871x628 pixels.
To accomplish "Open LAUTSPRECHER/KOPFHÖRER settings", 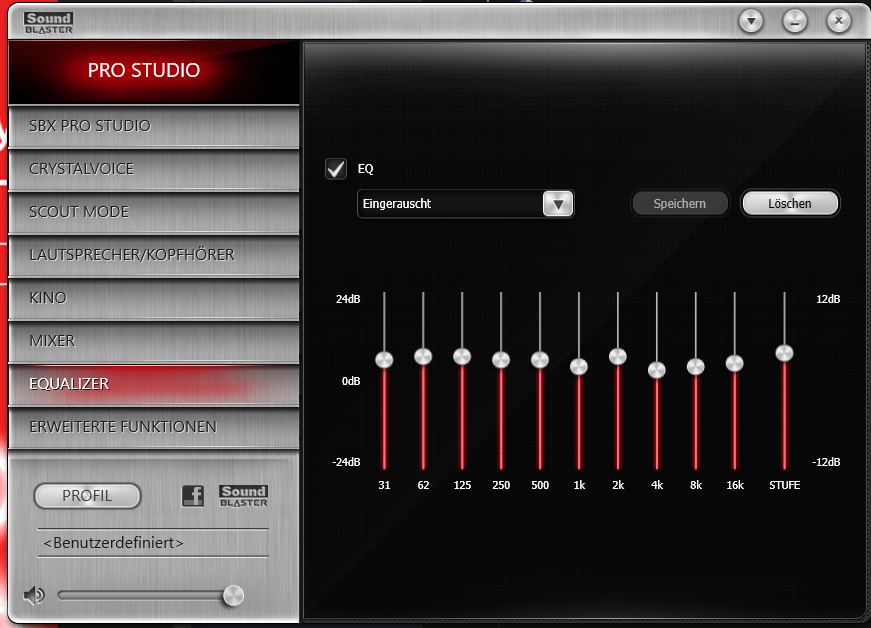I will (x=154, y=255).
